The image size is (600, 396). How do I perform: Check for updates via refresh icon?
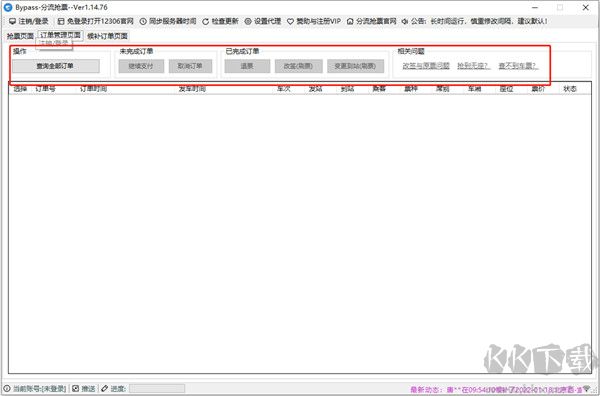pyautogui.click(x=205, y=21)
